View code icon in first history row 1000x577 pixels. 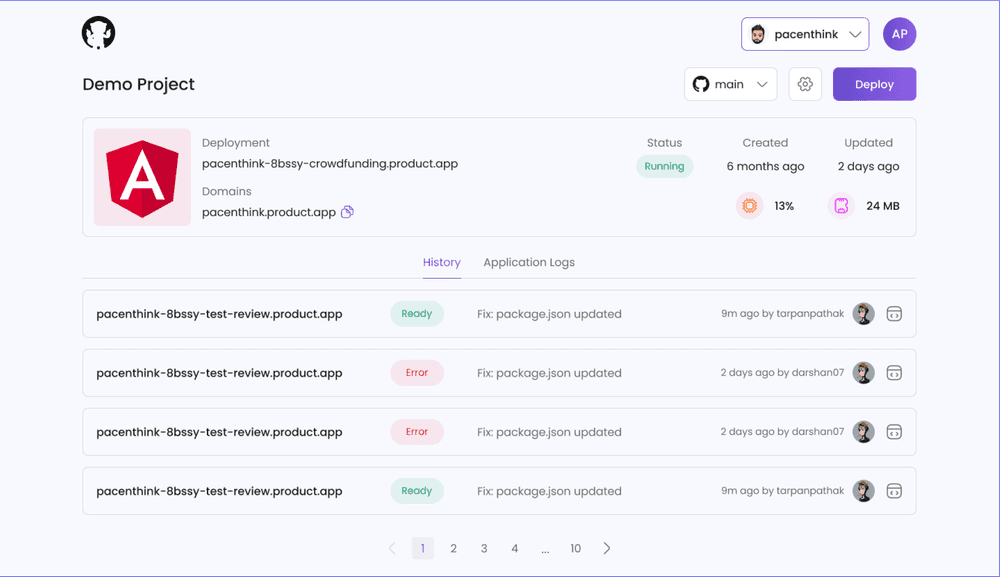coord(894,314)
